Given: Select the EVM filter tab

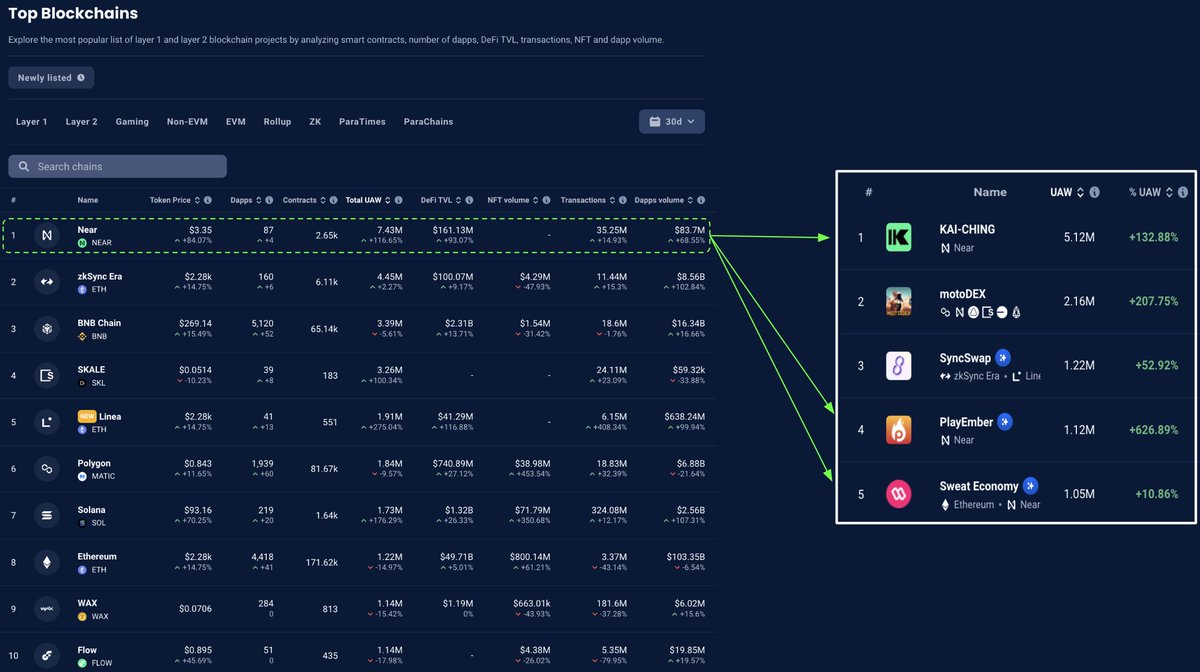Looking at the screenshot, I should (236, 122).
